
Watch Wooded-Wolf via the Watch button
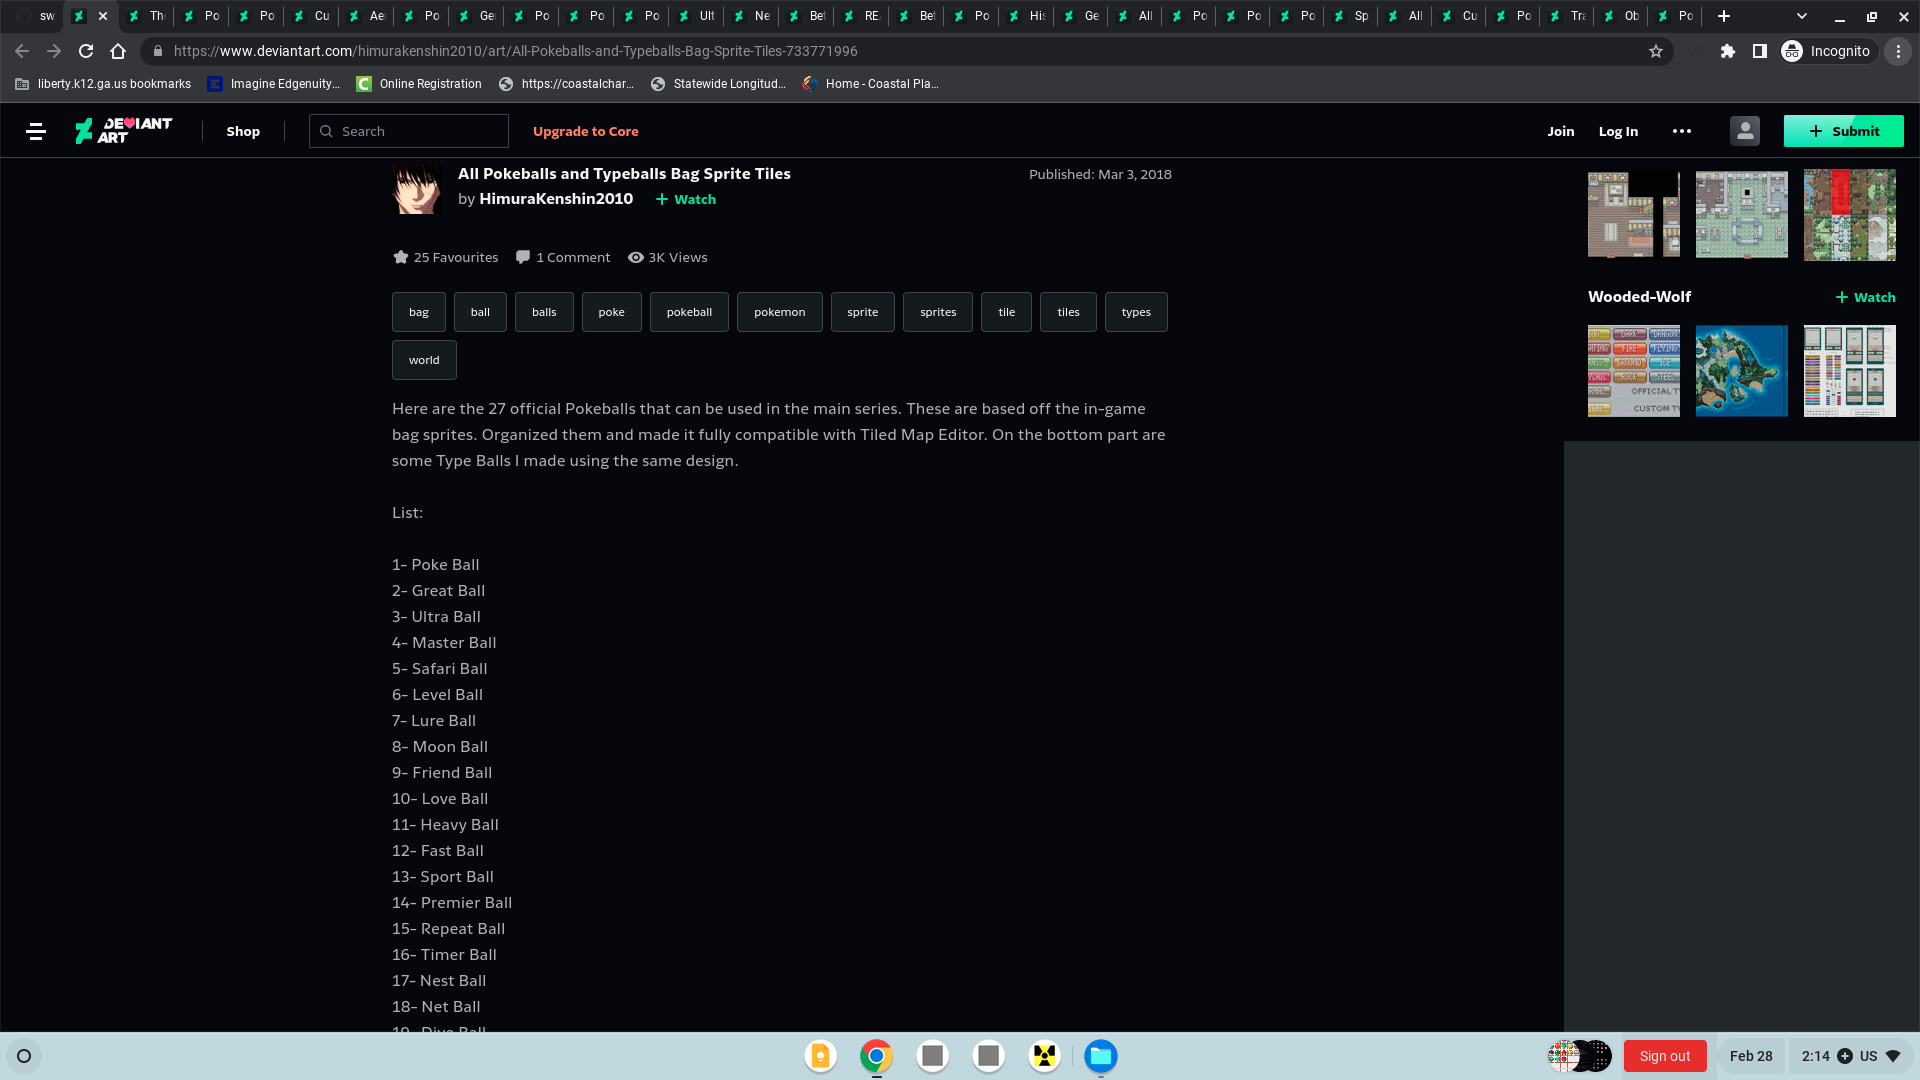pos(1865,297)
